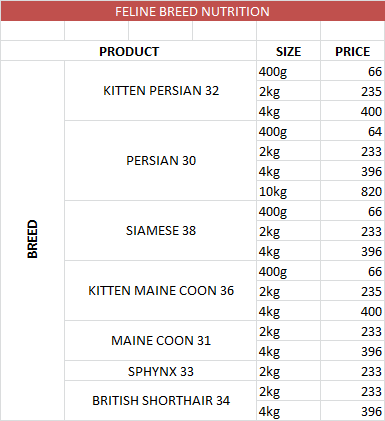Click the 2kg price for MAINE COON 31
The image size is (385, 421).
353,331
